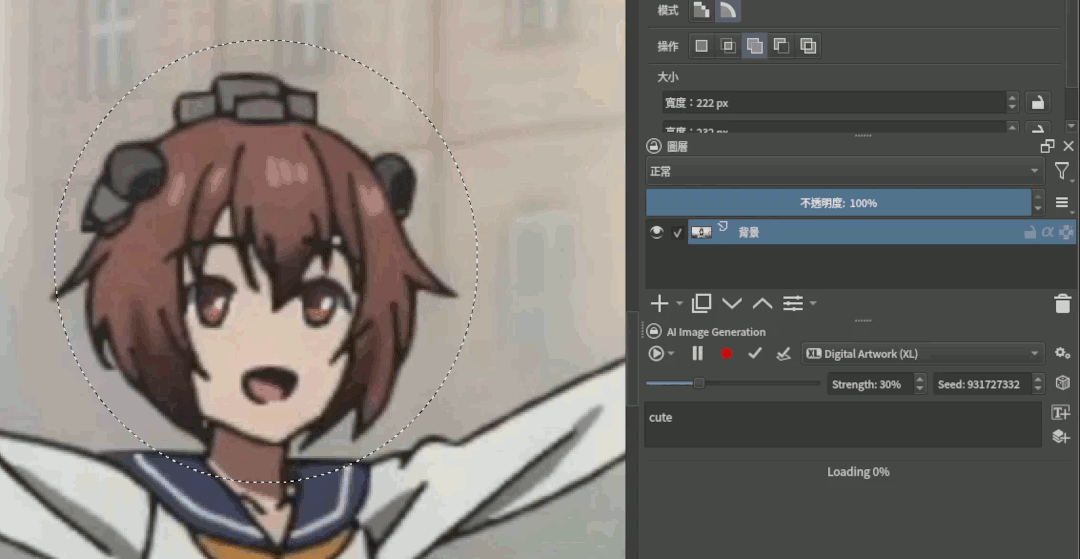Move the layer down with the arrow

click(x=732, y=303)
